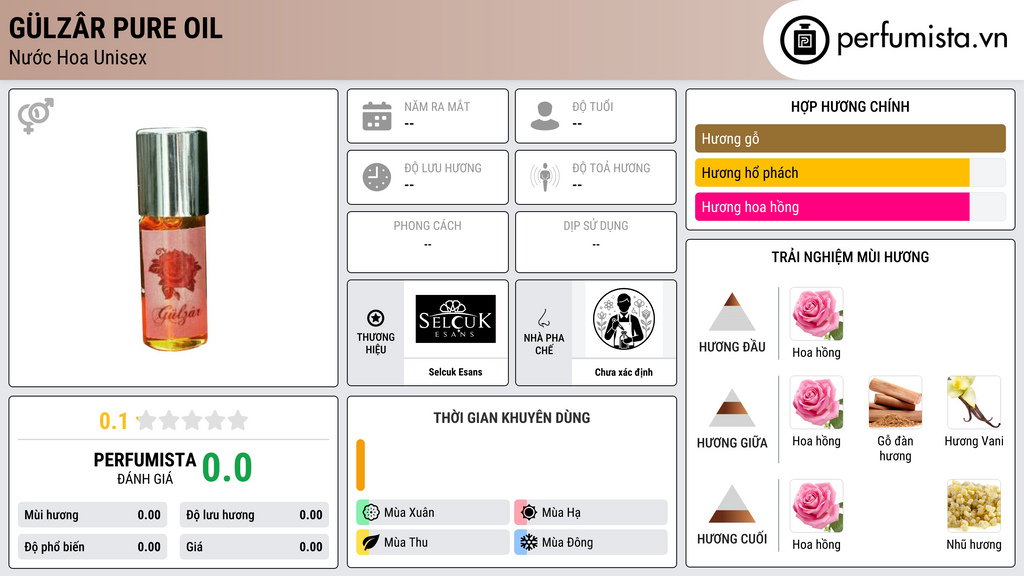Viewport: 1024px width, 576px height.
Task: Click the Mùa Thu season pill
Action: 433,542
